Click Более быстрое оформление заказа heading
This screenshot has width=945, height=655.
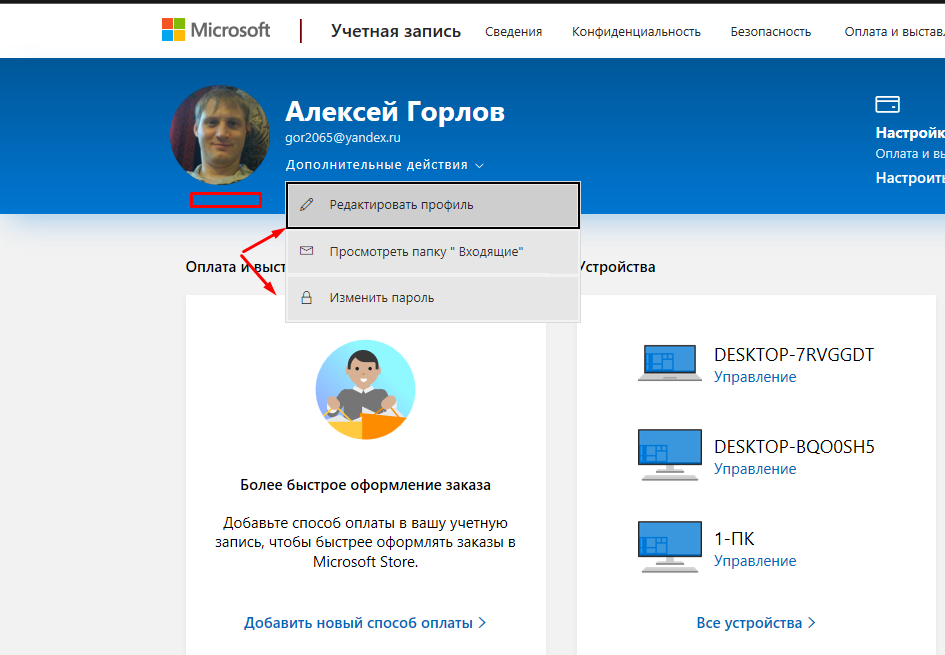(x=365, y=485)
